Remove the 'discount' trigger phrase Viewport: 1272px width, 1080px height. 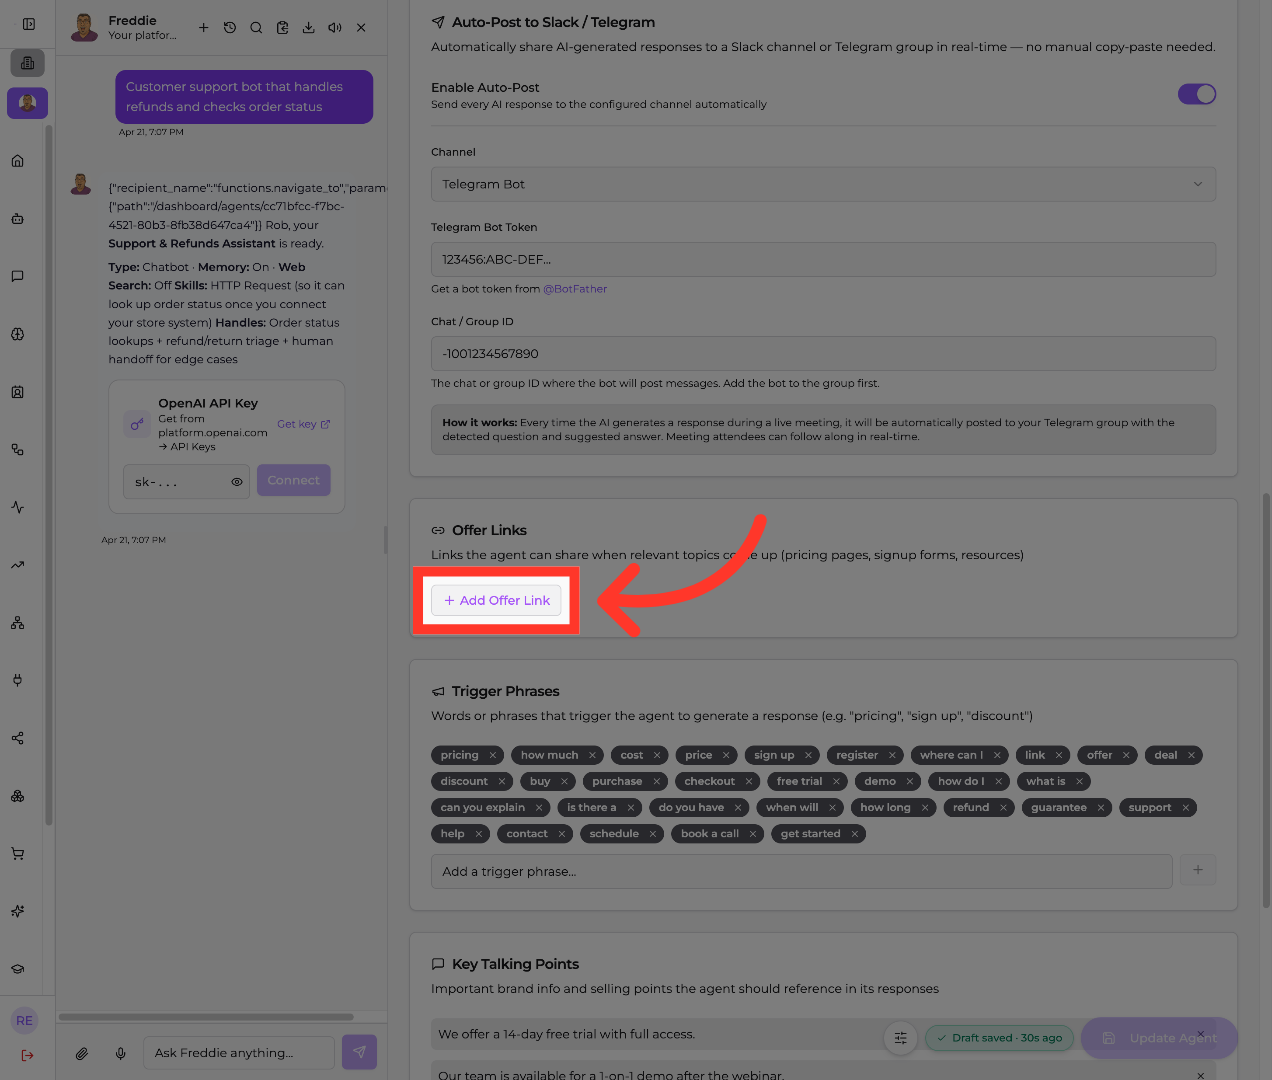(502, 781)
